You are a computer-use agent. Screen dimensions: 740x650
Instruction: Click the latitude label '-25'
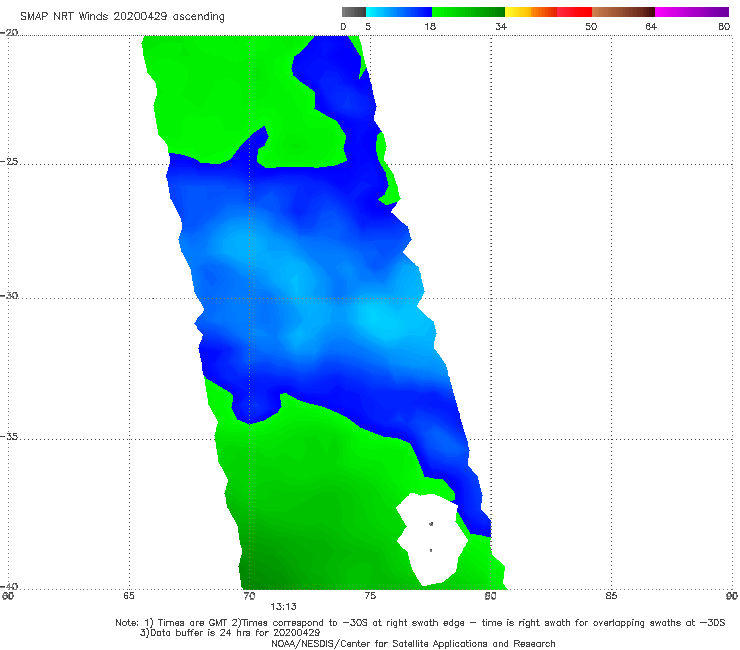click(x=9, y=161)
